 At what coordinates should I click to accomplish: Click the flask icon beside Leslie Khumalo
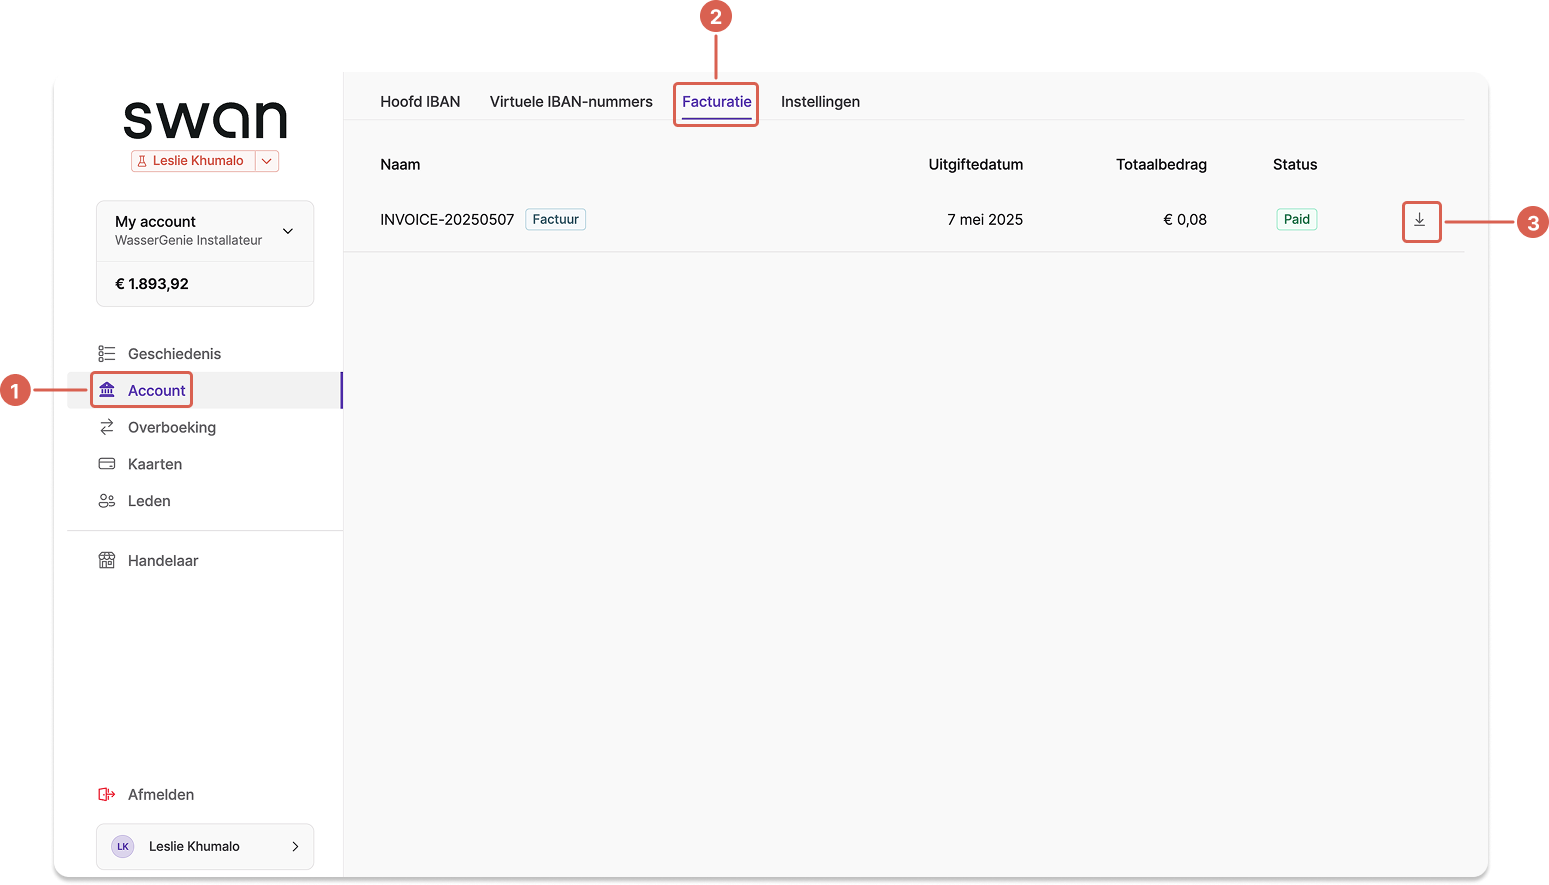[x=142, y=161]
